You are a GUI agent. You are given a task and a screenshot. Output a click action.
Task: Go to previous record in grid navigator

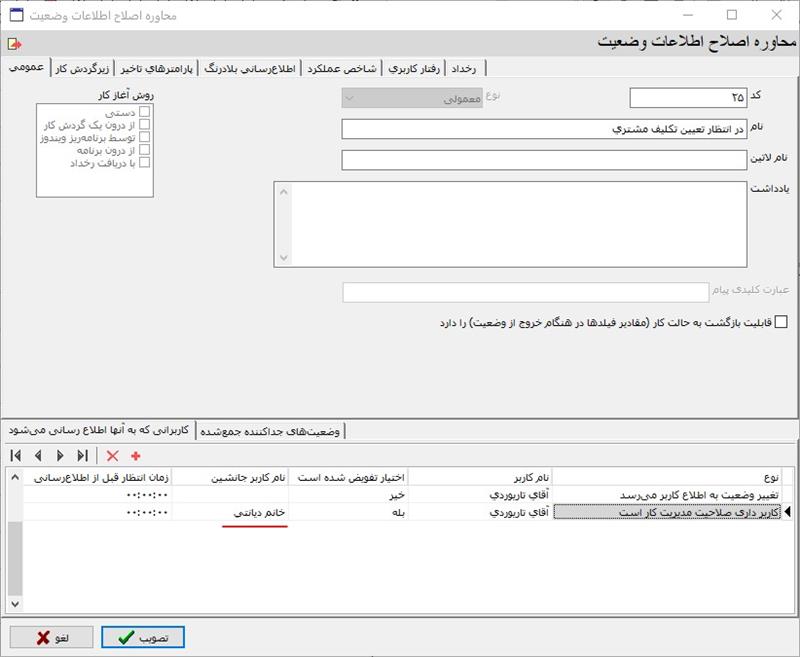38,455
